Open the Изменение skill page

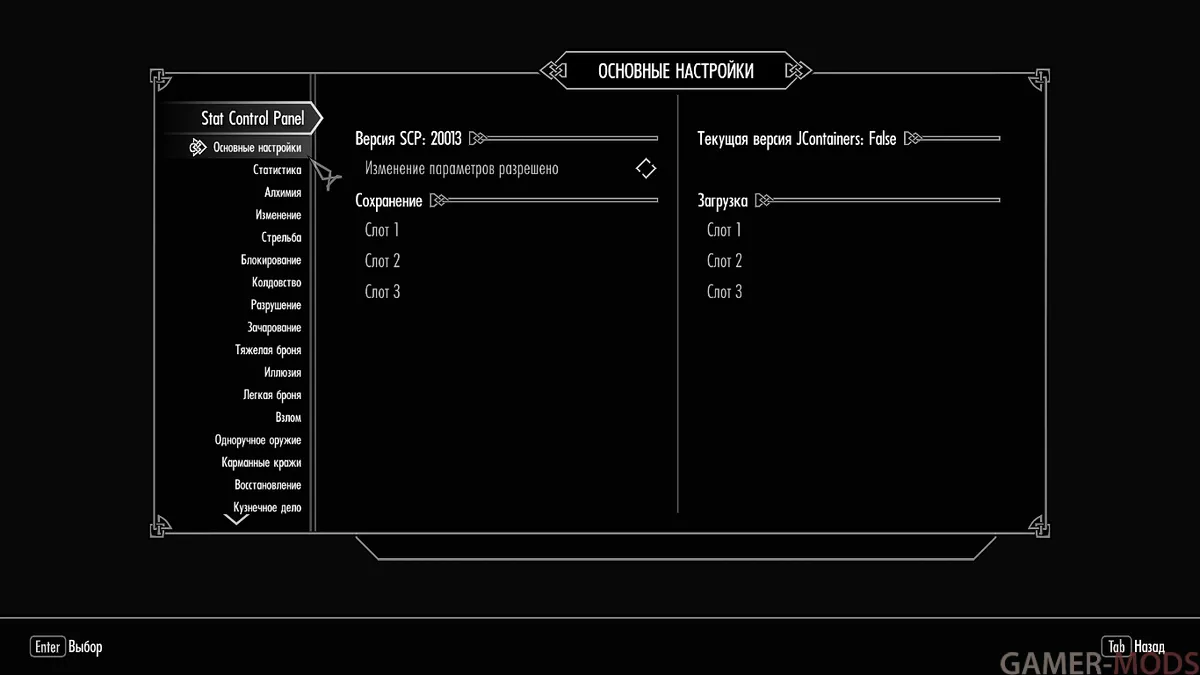(278, 215)
